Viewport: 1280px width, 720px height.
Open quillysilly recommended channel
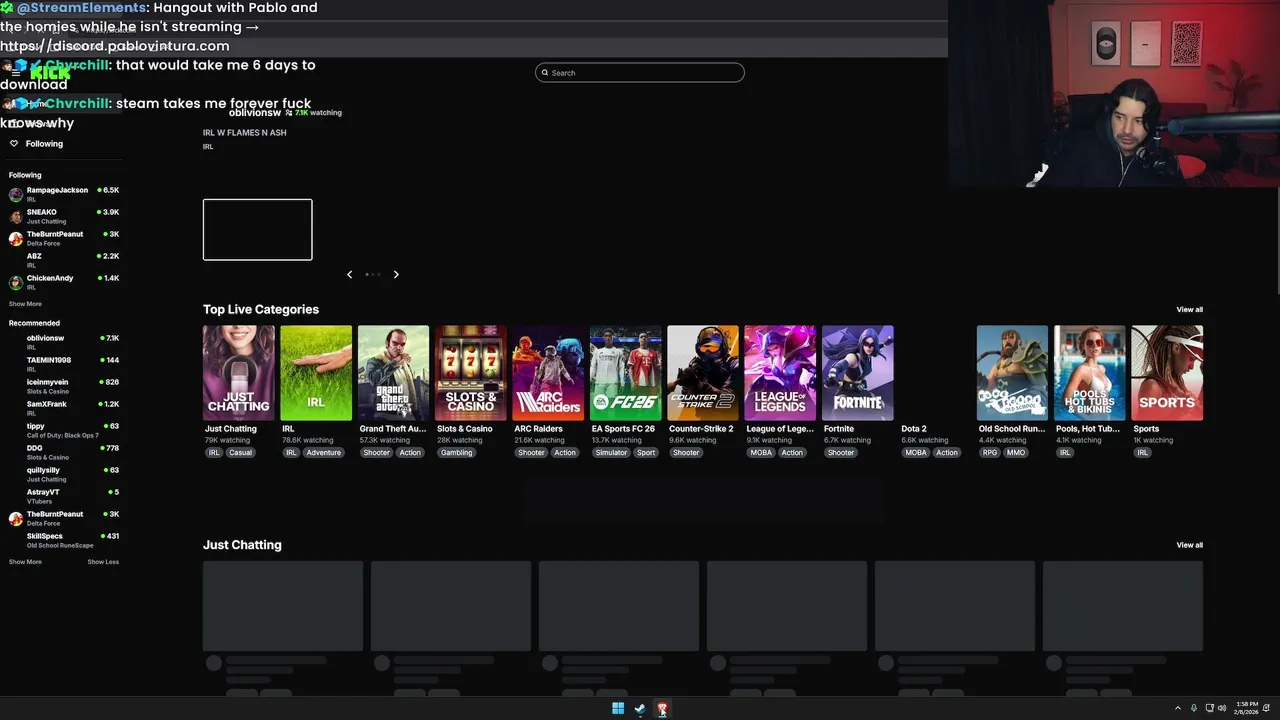coord(64,474)
